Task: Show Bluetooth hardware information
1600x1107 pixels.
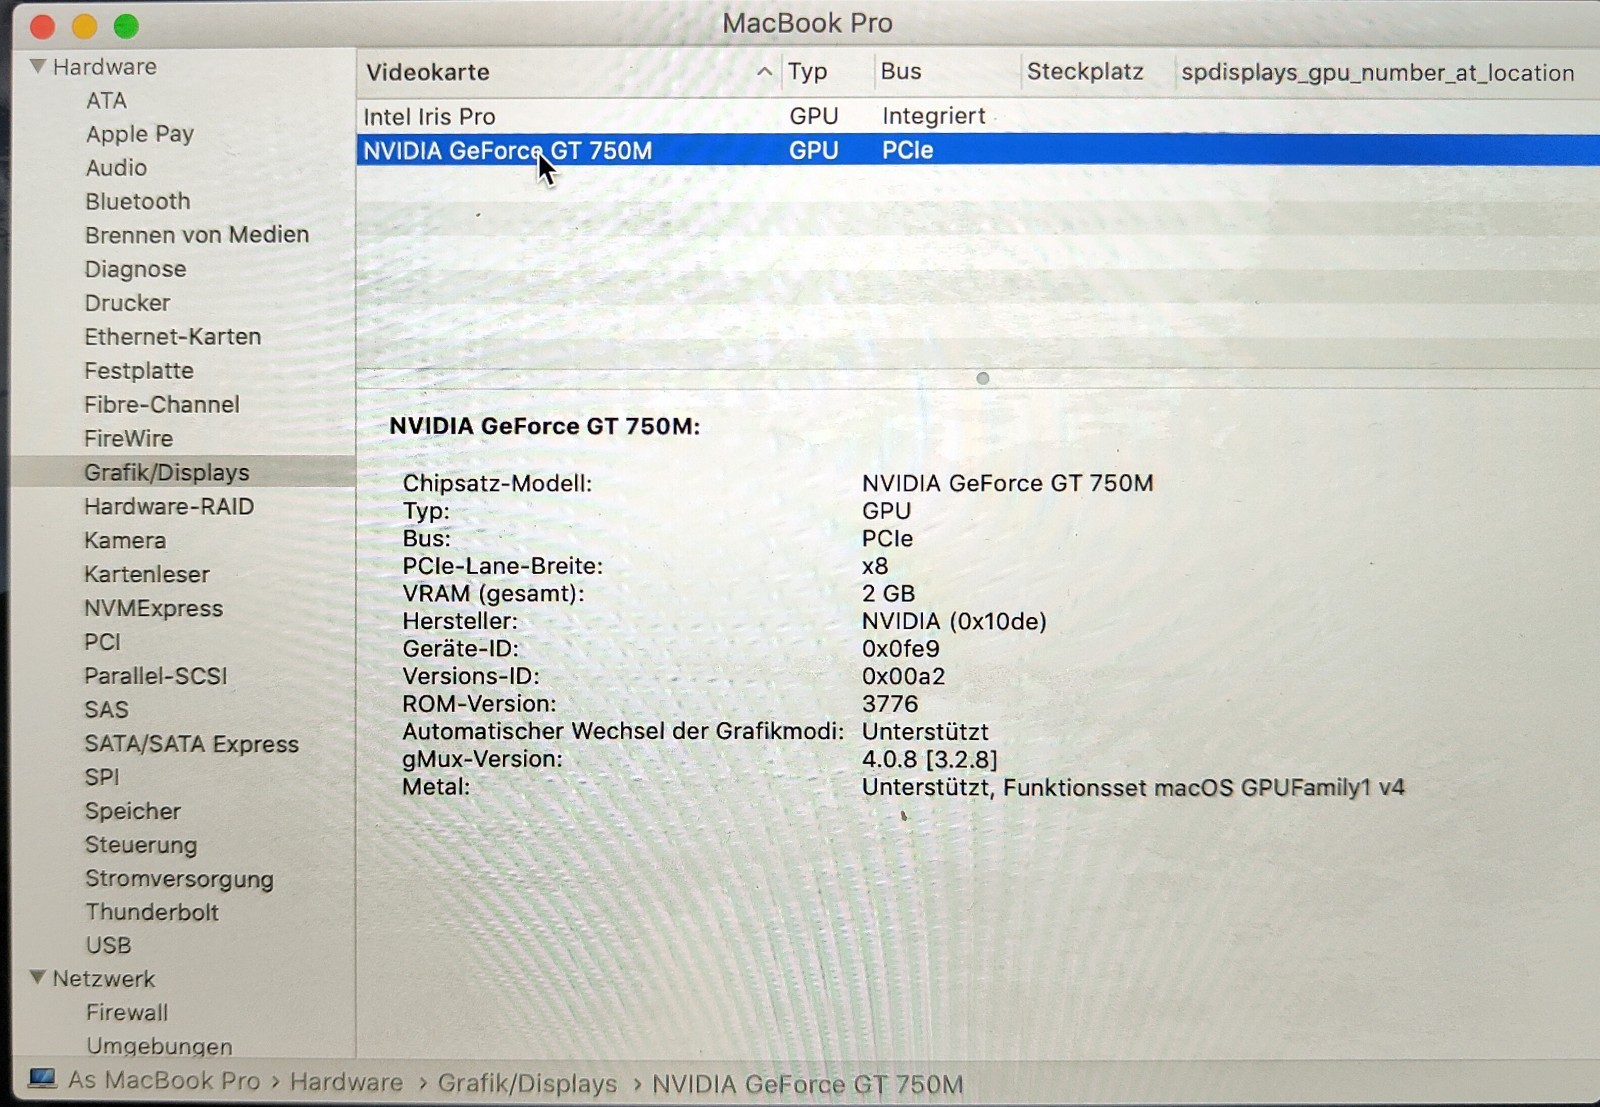Action: click(138, 201)
